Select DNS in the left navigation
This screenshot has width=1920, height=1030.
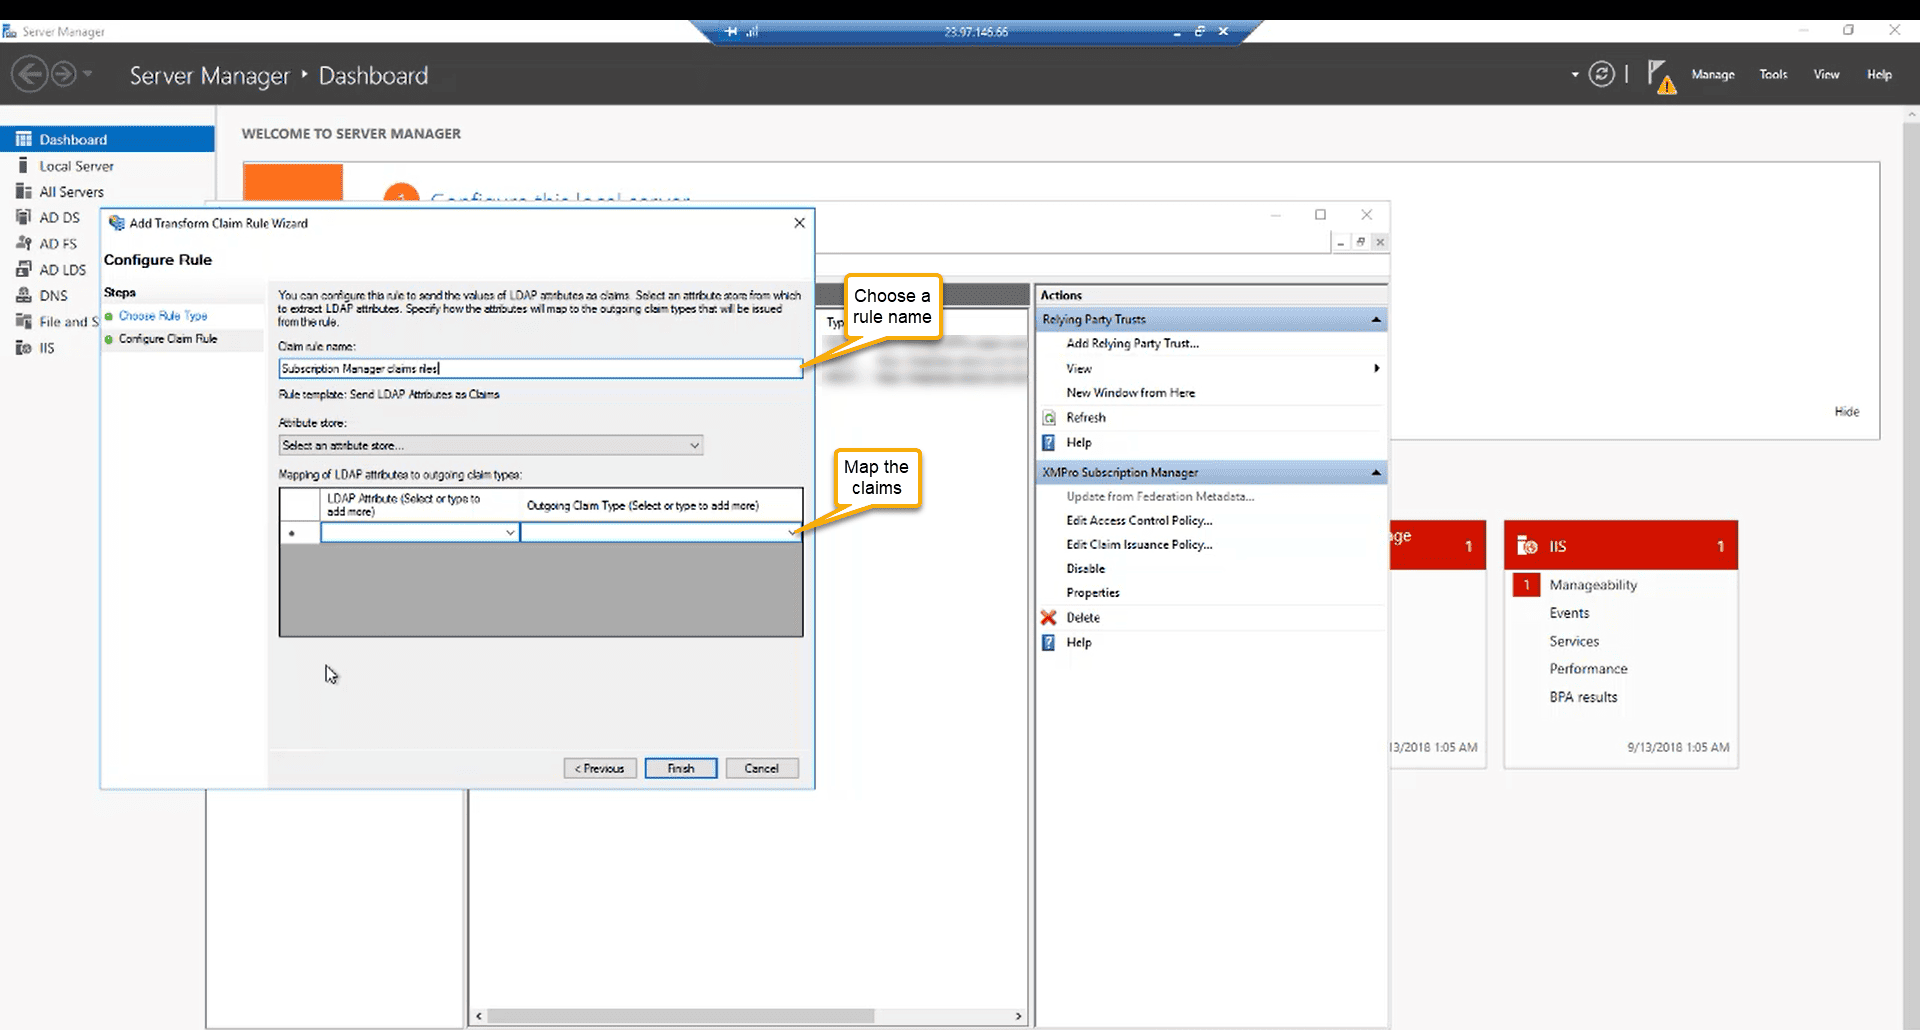tap(53, 295)
